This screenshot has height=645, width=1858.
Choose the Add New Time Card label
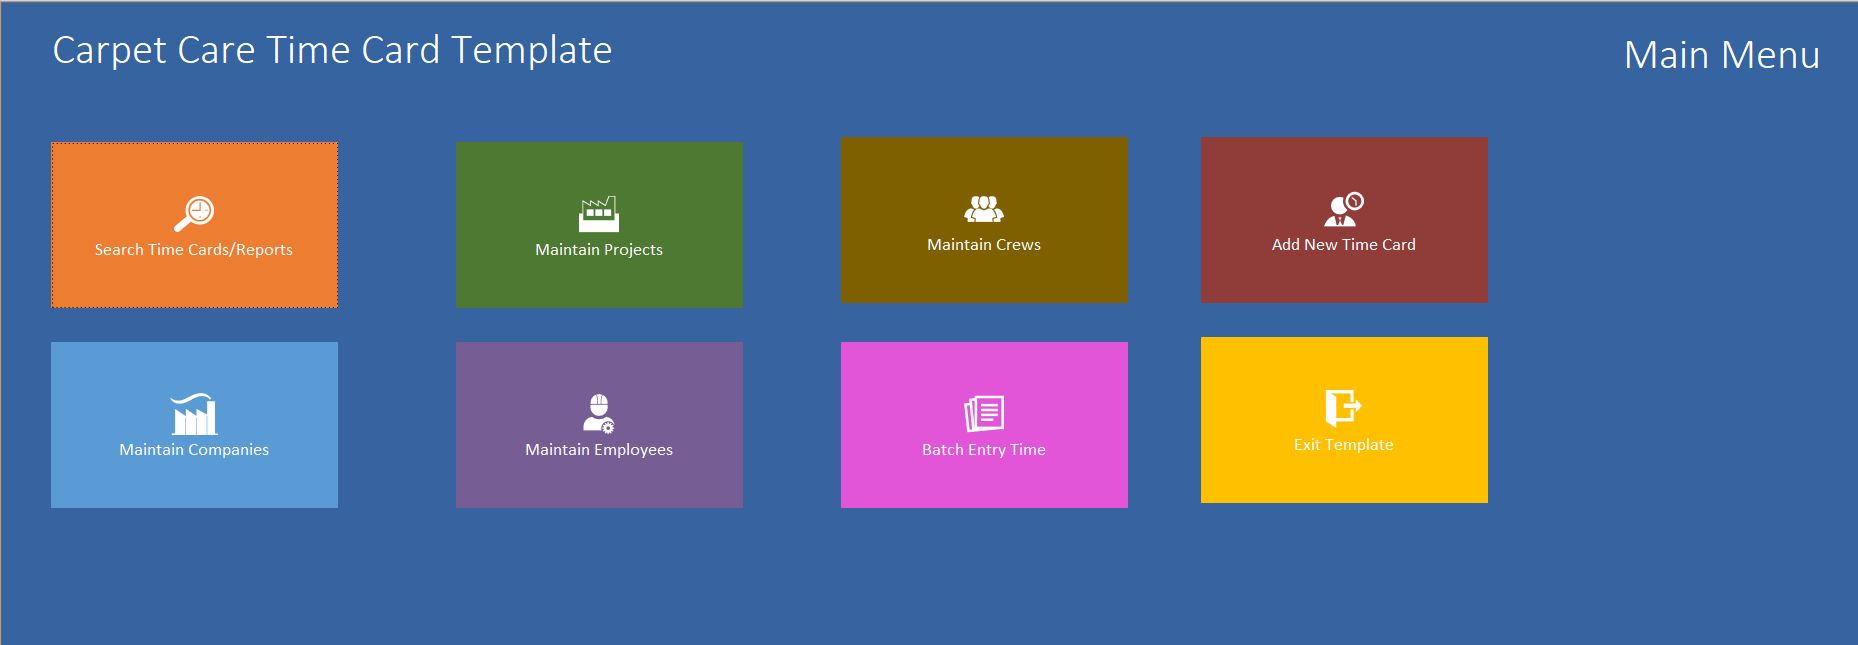tap(1343, 245)
